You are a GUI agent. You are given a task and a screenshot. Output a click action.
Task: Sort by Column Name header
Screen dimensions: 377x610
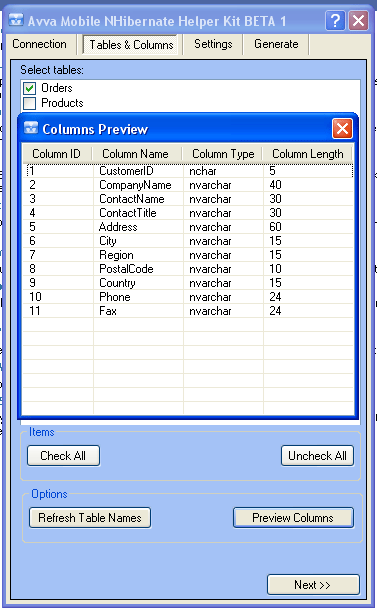click(137, 154)
